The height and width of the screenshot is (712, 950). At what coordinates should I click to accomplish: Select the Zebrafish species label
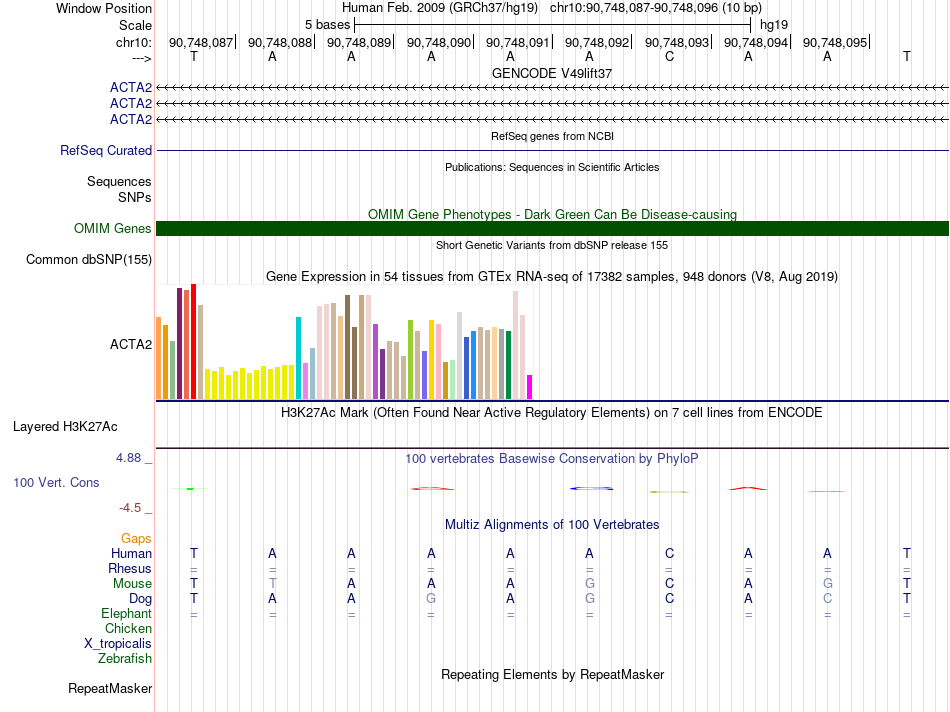(x=125, y=658)
